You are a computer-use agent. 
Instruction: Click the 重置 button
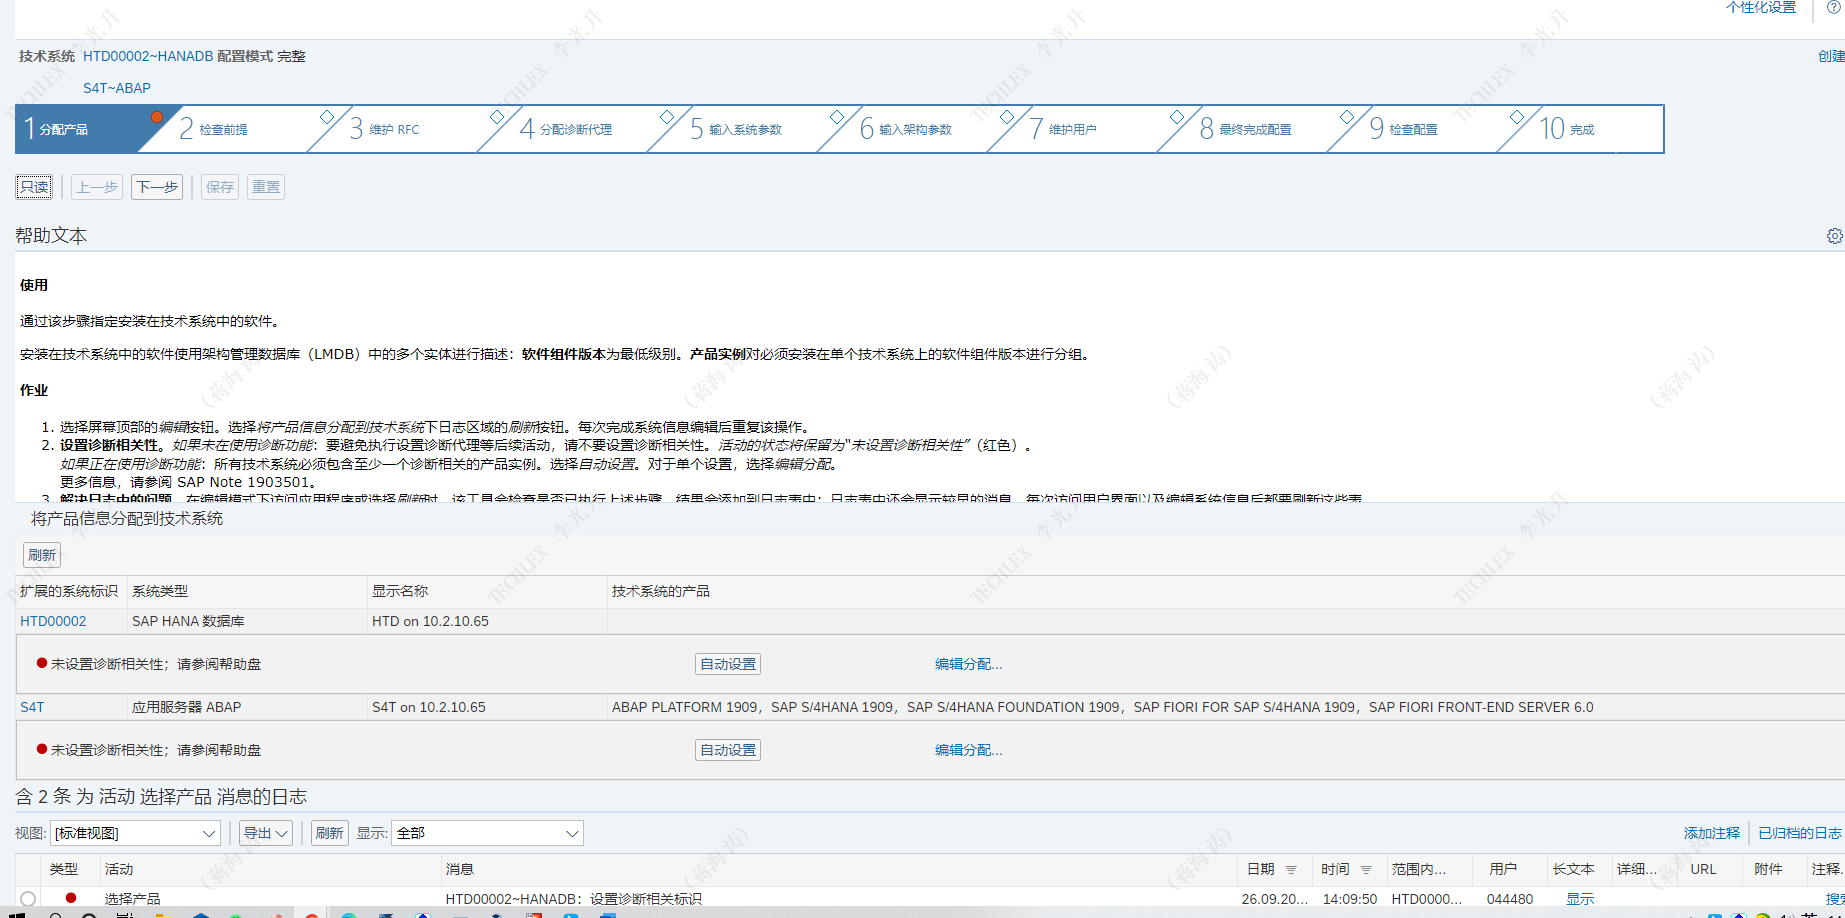click(x=266, y=187)
